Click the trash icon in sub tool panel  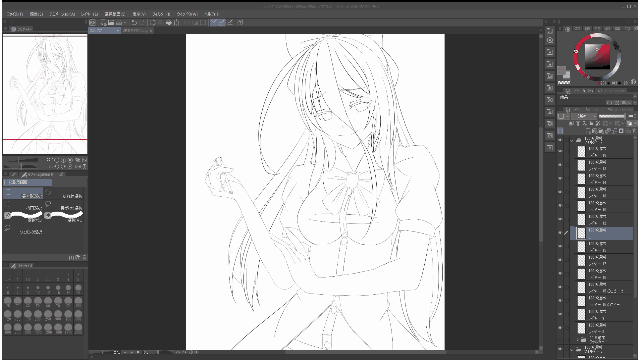[84, 257]
